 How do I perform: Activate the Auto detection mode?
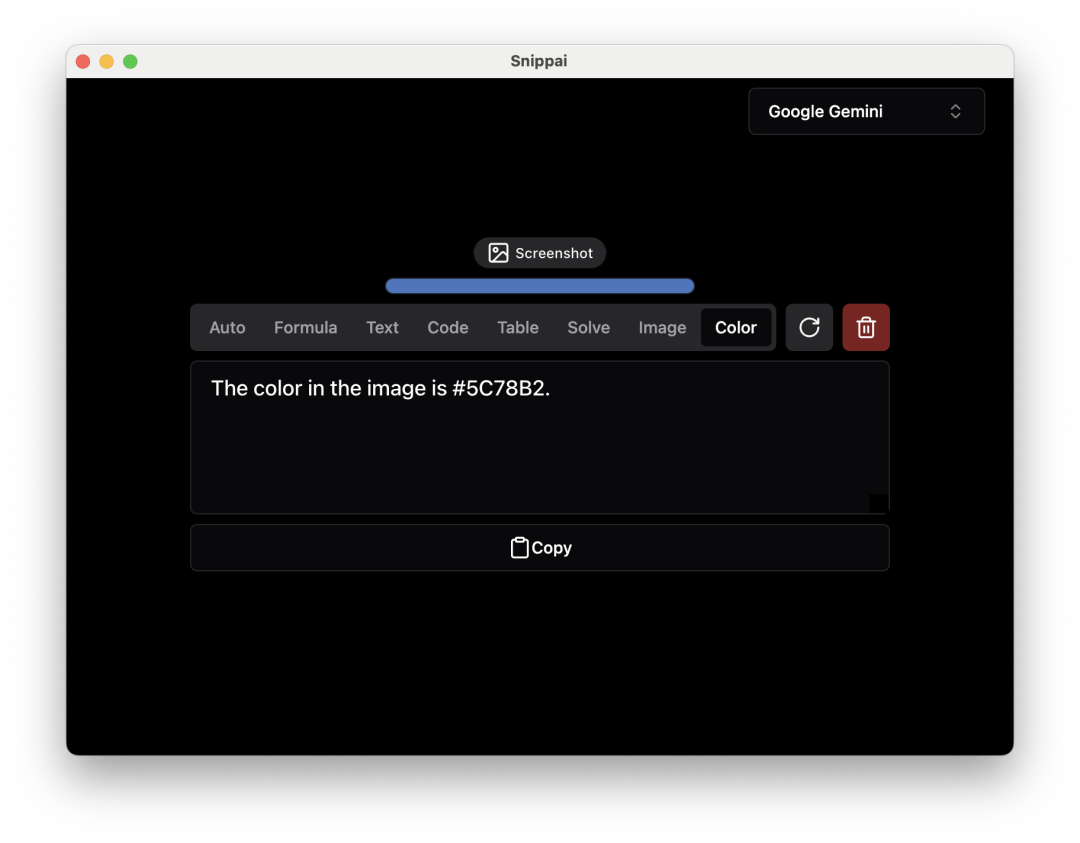tap(227, 327)
